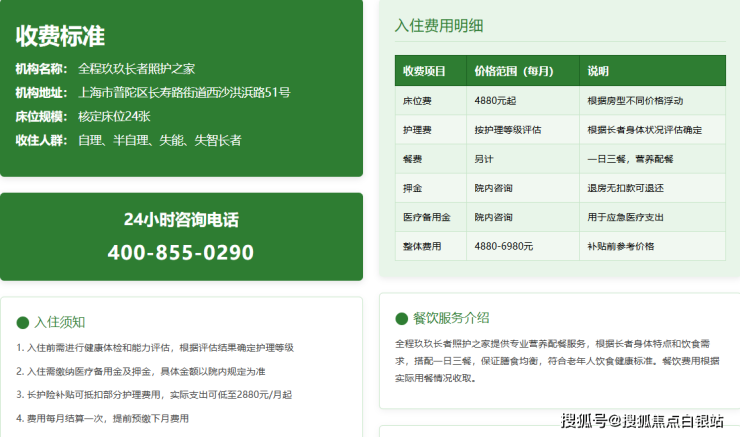Image resolution: width=740 pixels, height=437 pixels.
Task: Click institution name 全程玖玖长者照护之家
Action: (136, 69)
